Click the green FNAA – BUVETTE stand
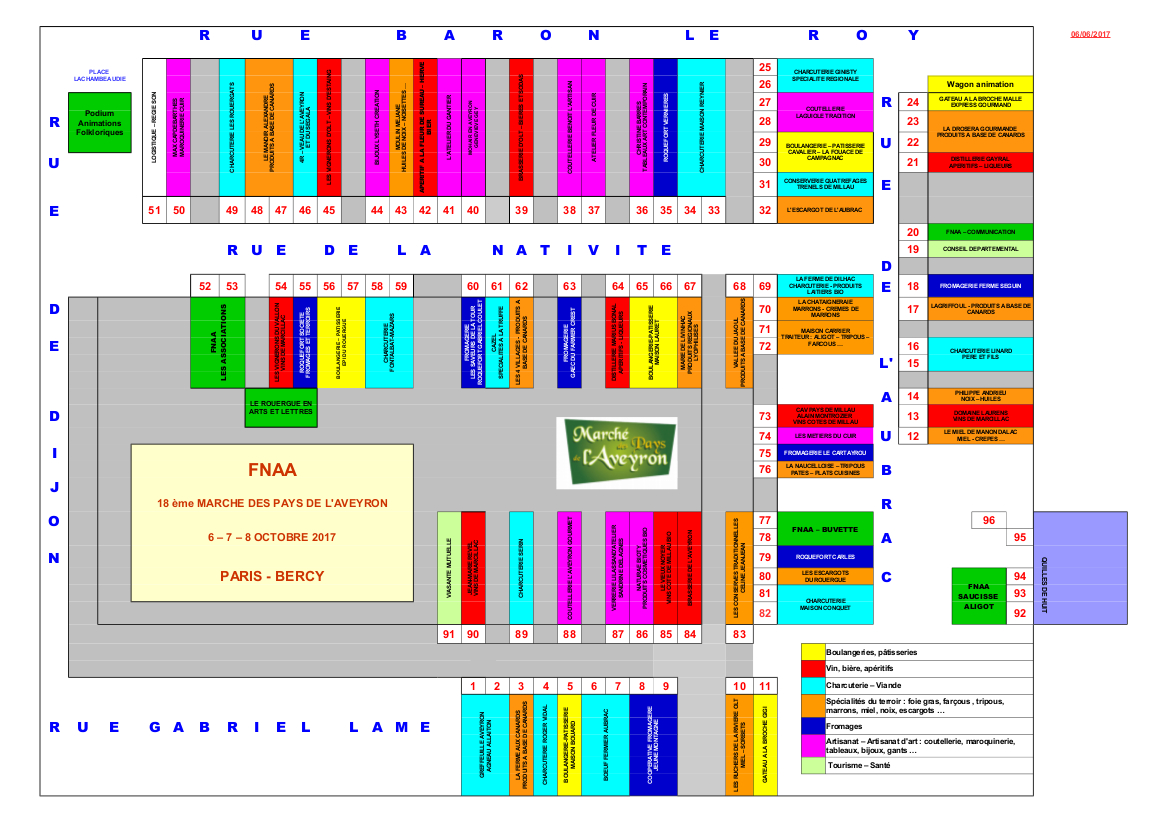Viewport: 1169px width, 826px height. click(825, 529)
